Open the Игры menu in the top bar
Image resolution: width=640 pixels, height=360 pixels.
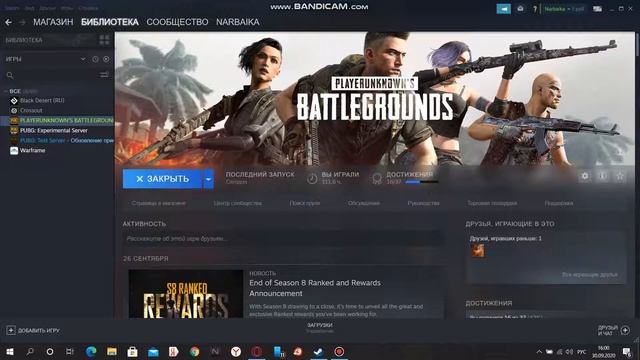67,8
